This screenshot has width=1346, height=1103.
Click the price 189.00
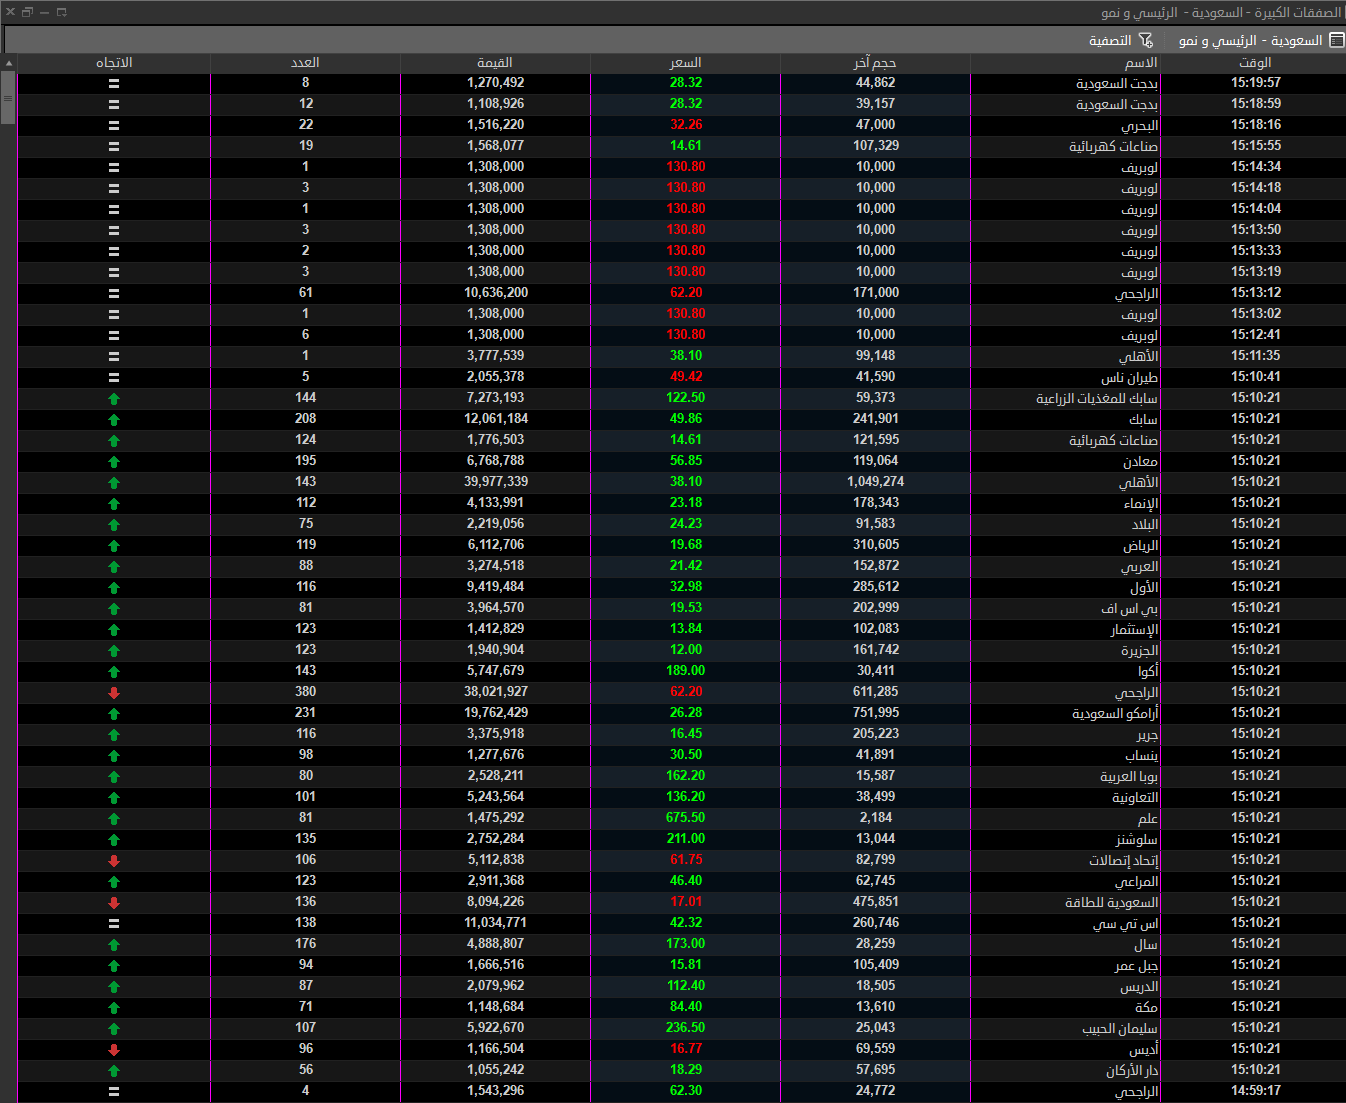[686, 671]
